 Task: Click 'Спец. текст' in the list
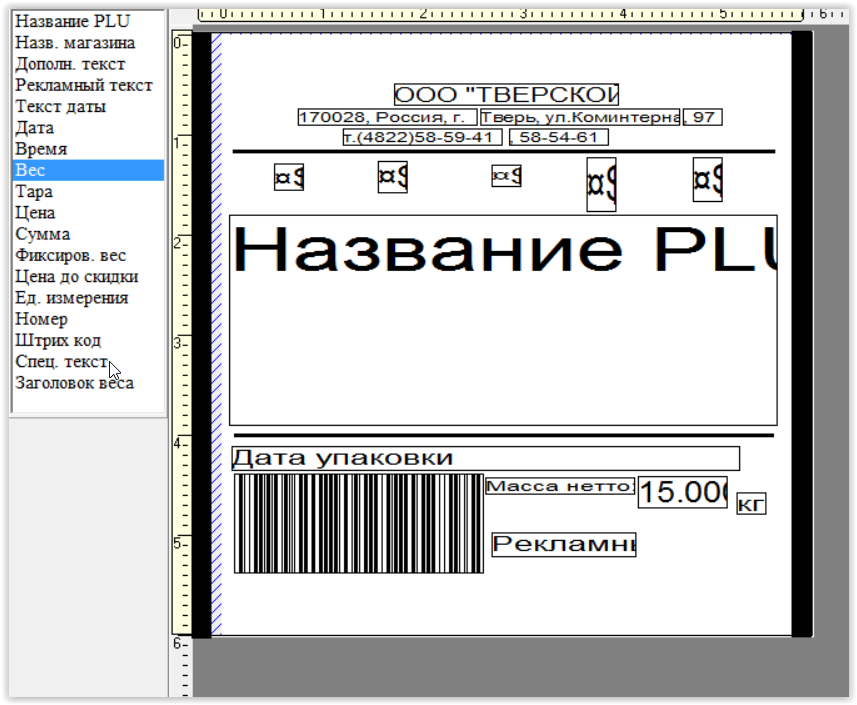pyautogui.click(x=61, y=362)
